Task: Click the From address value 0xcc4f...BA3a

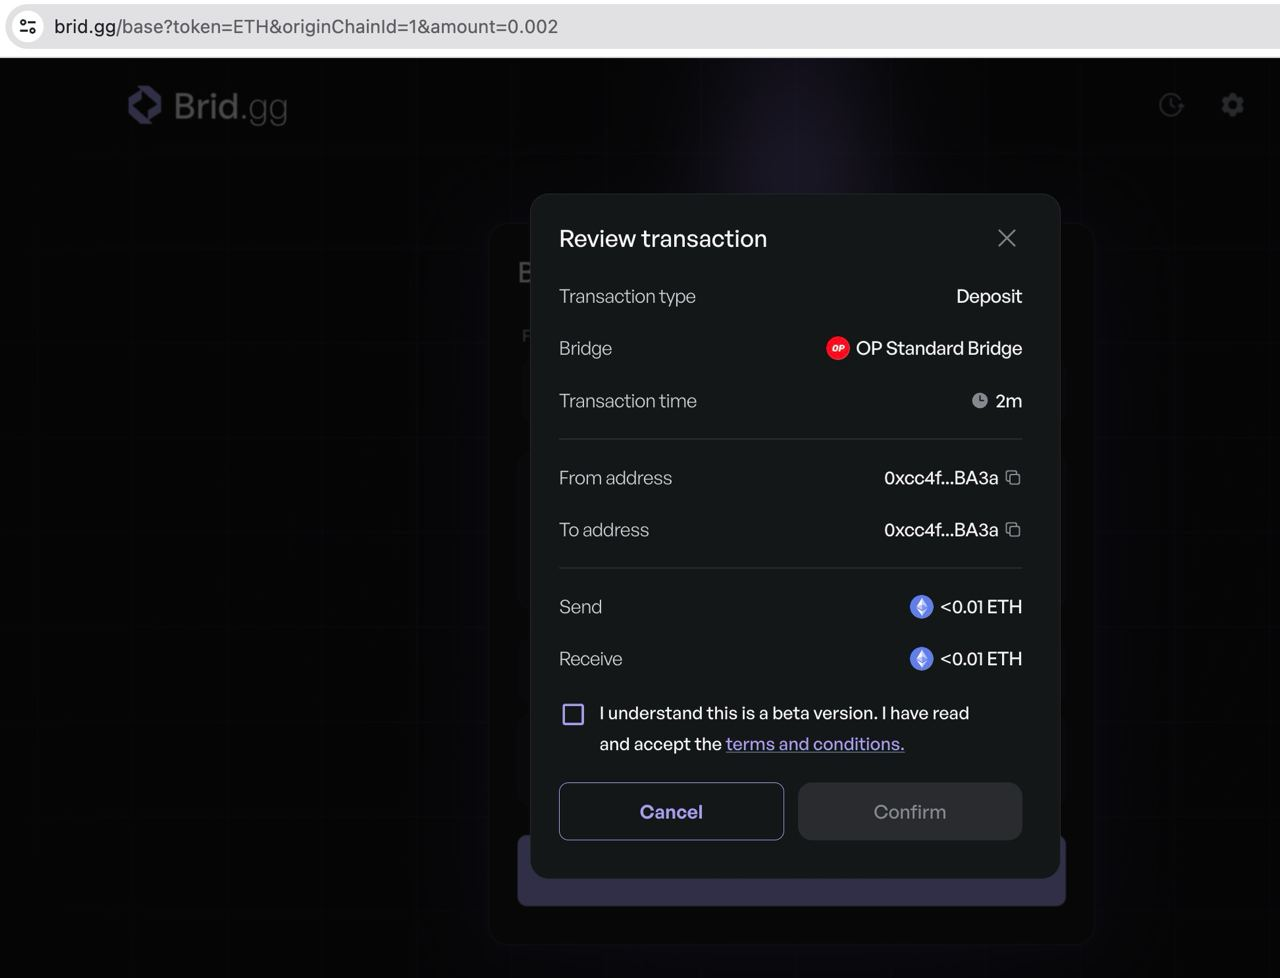Action: (x=941, y=478)
